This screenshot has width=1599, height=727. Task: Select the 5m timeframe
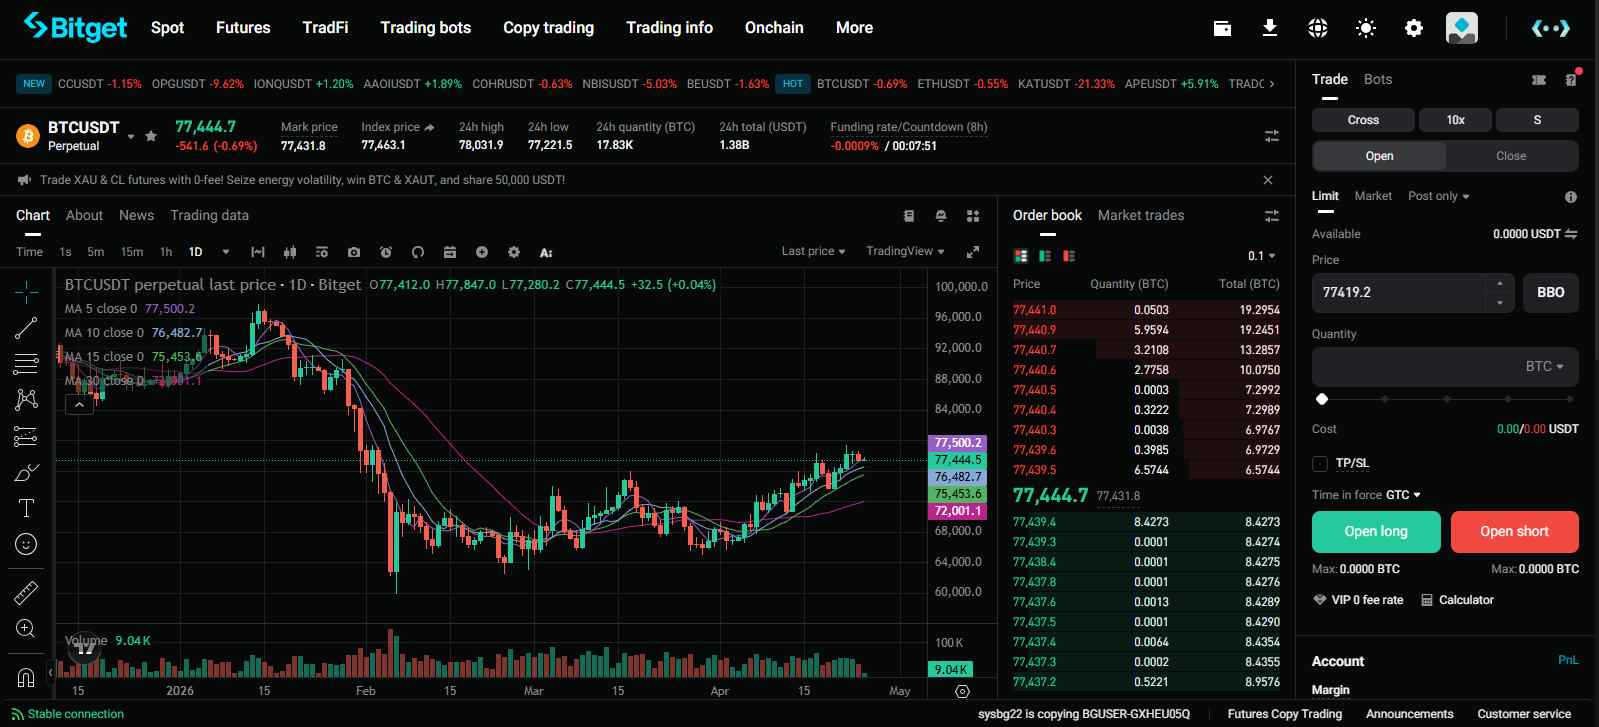96,252
